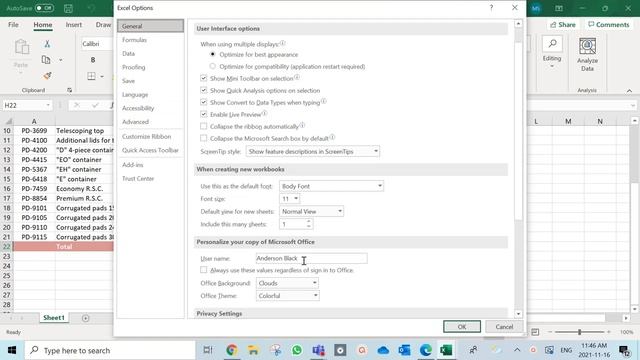Click the dialog vertical scrollbar
The image size is (640, 360).
click(518, 131)
